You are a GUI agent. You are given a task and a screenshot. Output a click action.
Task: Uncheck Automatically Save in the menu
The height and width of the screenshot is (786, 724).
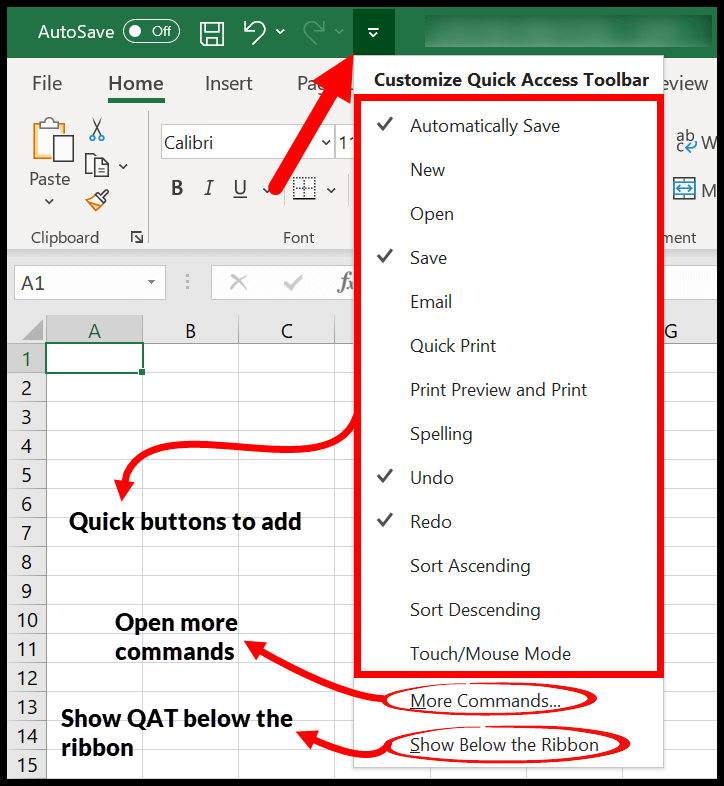484,126
